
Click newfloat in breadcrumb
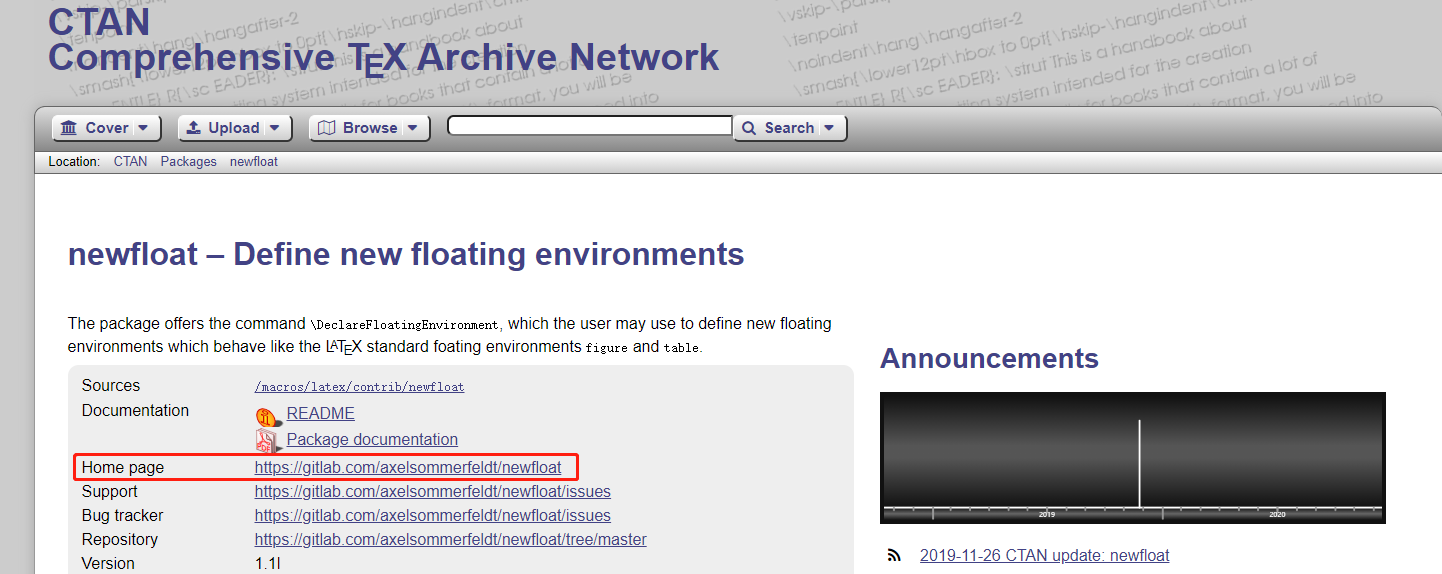point(254,161)
